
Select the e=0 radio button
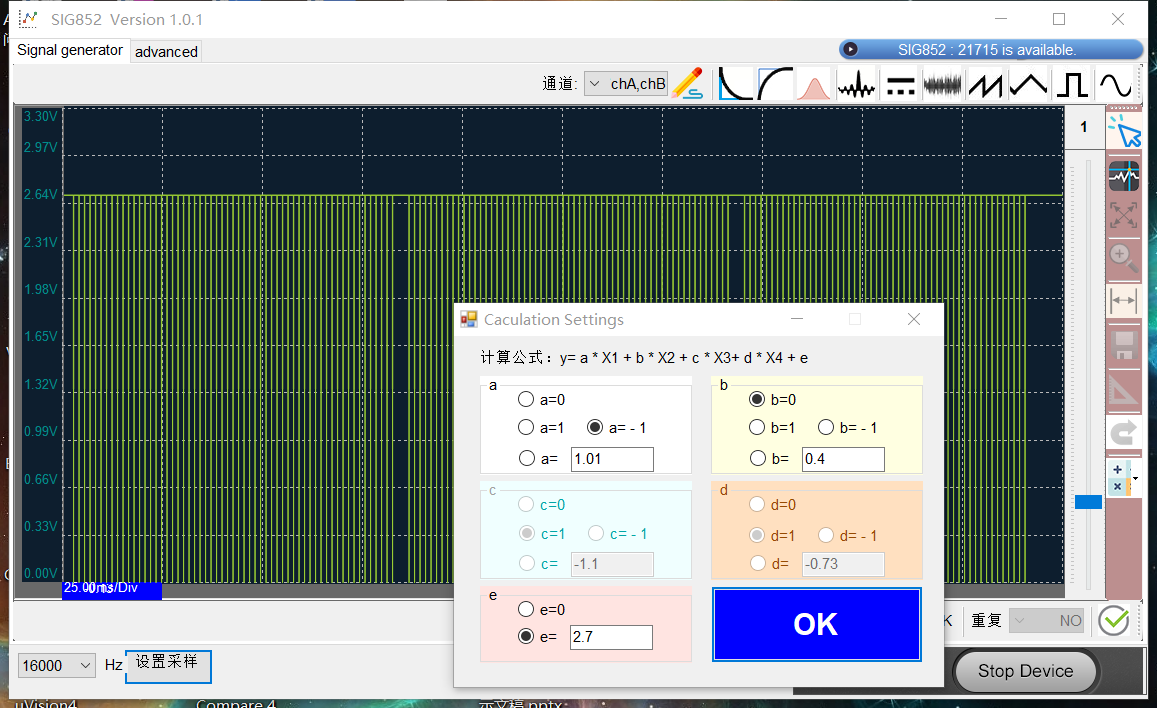526,609
